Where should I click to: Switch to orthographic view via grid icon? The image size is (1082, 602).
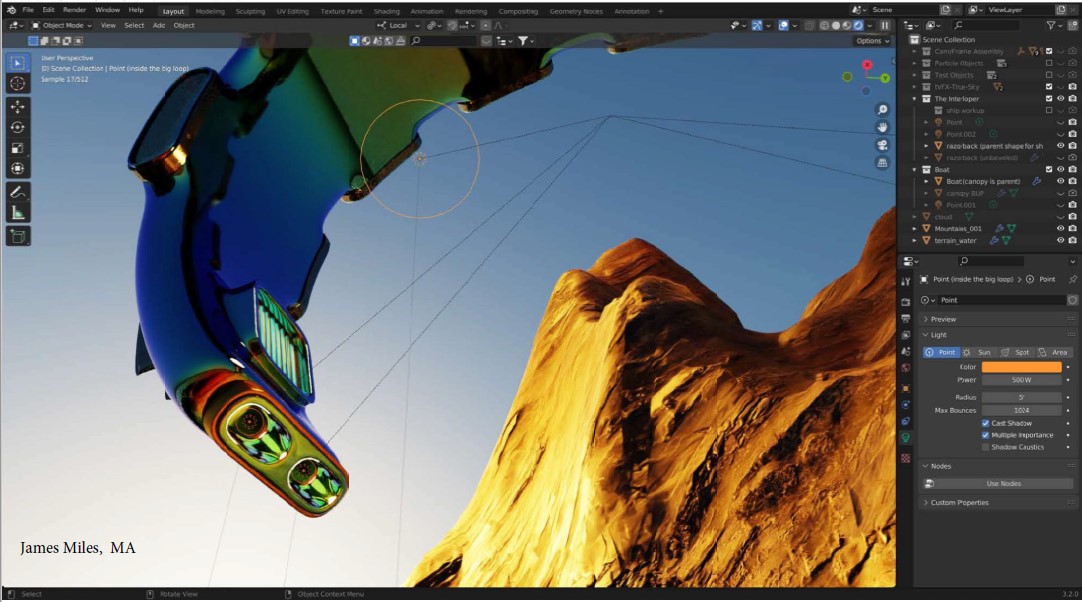[883, 163]
